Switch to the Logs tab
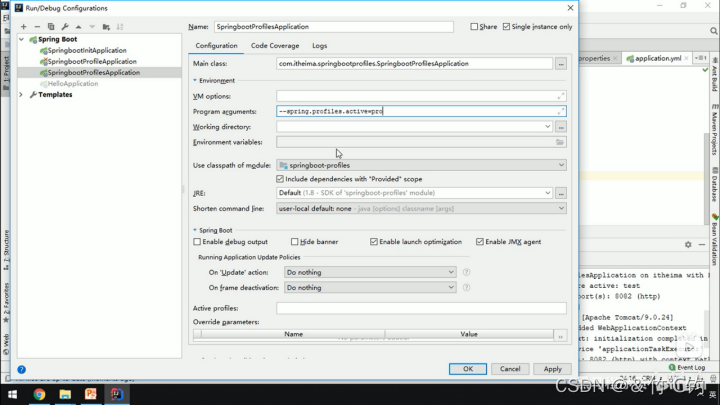 (320, 46)
